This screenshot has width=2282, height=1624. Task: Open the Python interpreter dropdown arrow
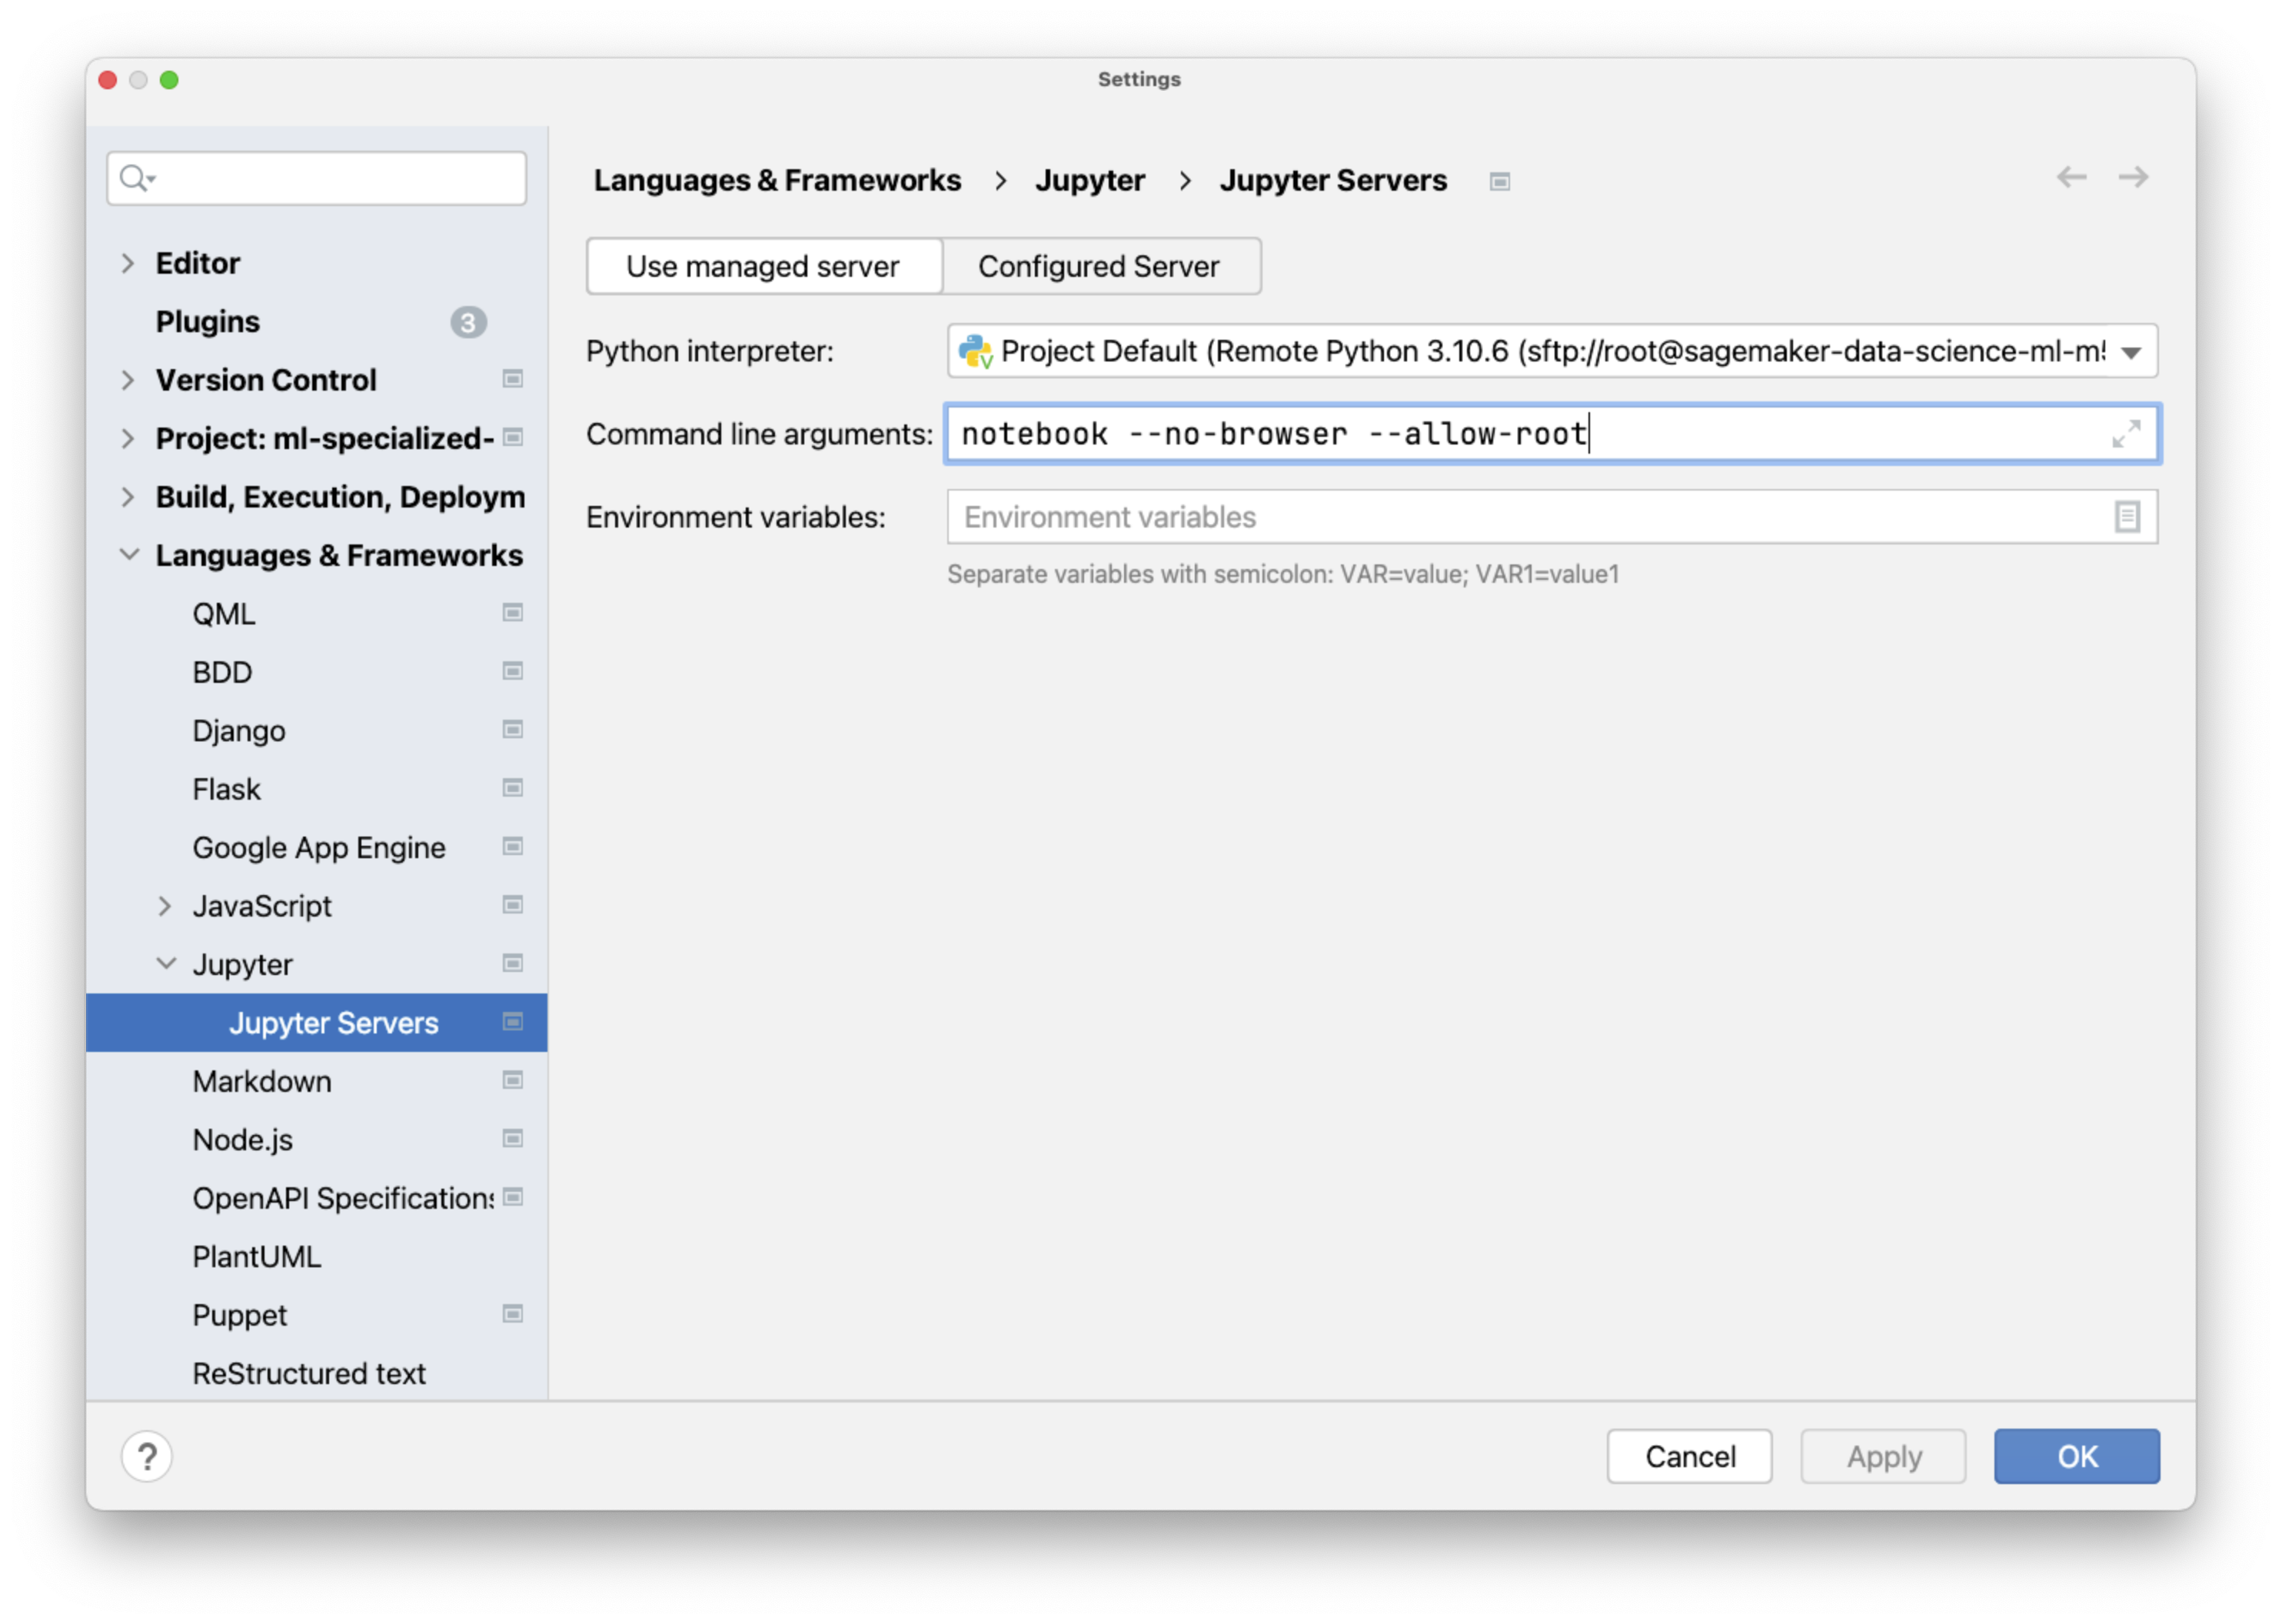tap(2131, 352)
